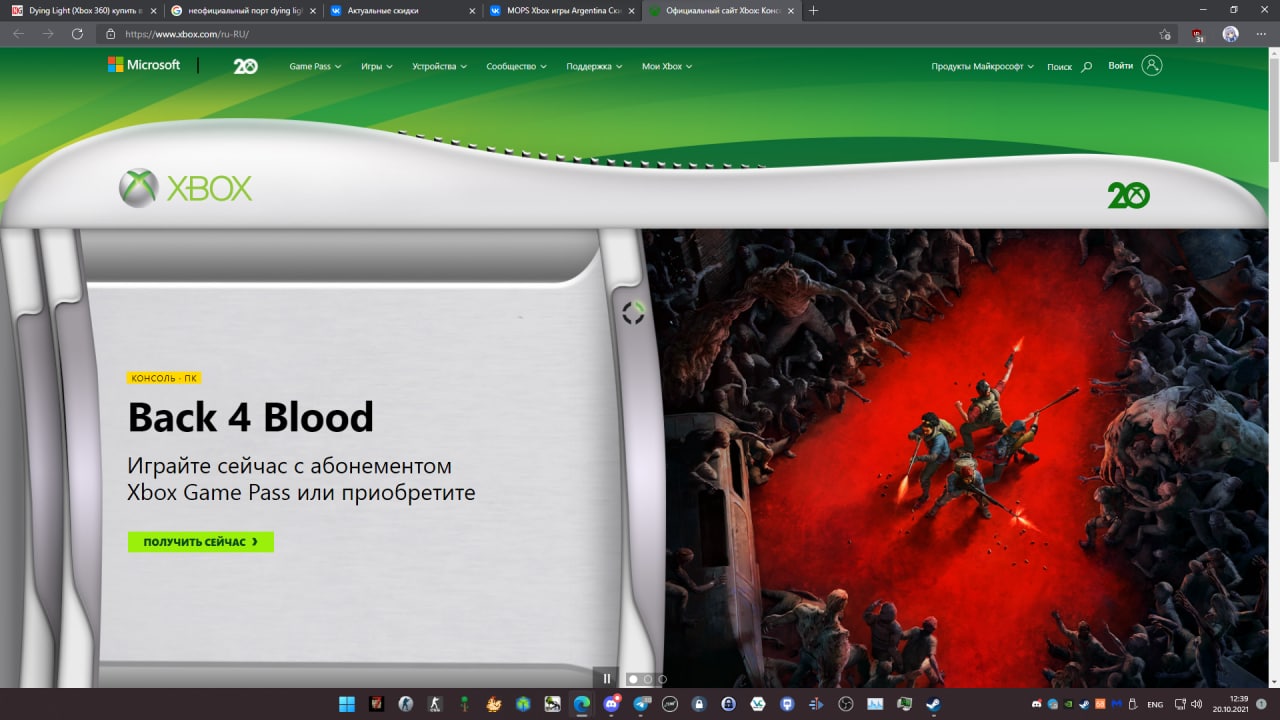Click the КОНСОЛЬ · ПК yellow label
1280x720 pixels.
(165, 378)
